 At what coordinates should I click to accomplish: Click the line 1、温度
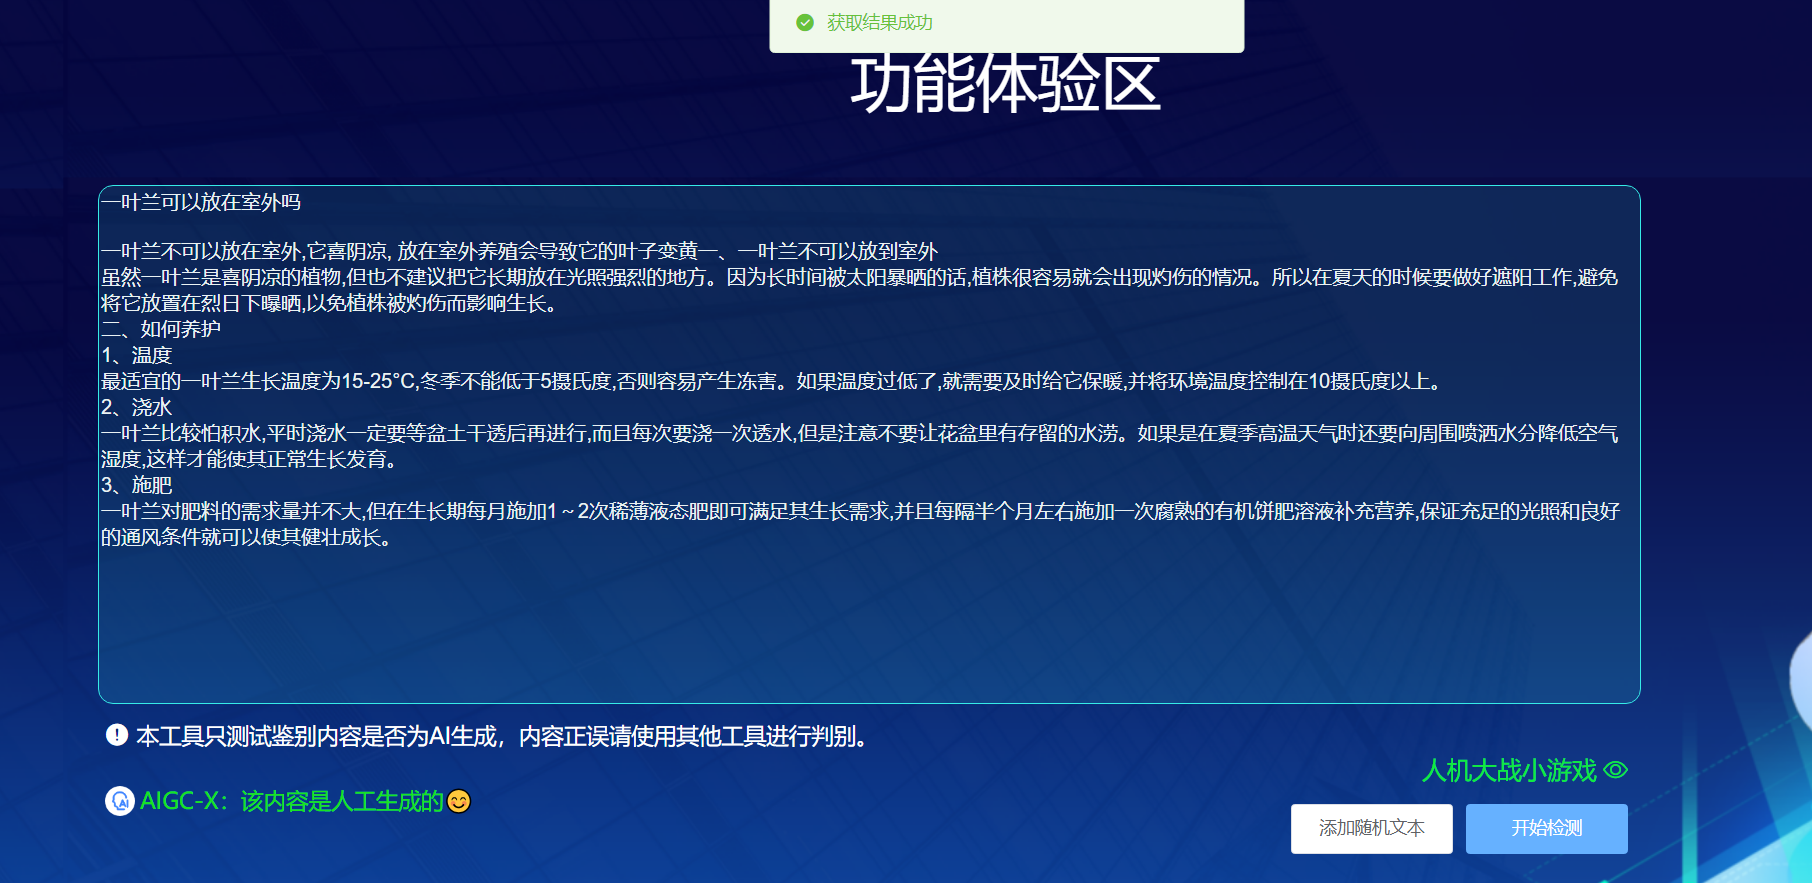click(x=137, y=355)
